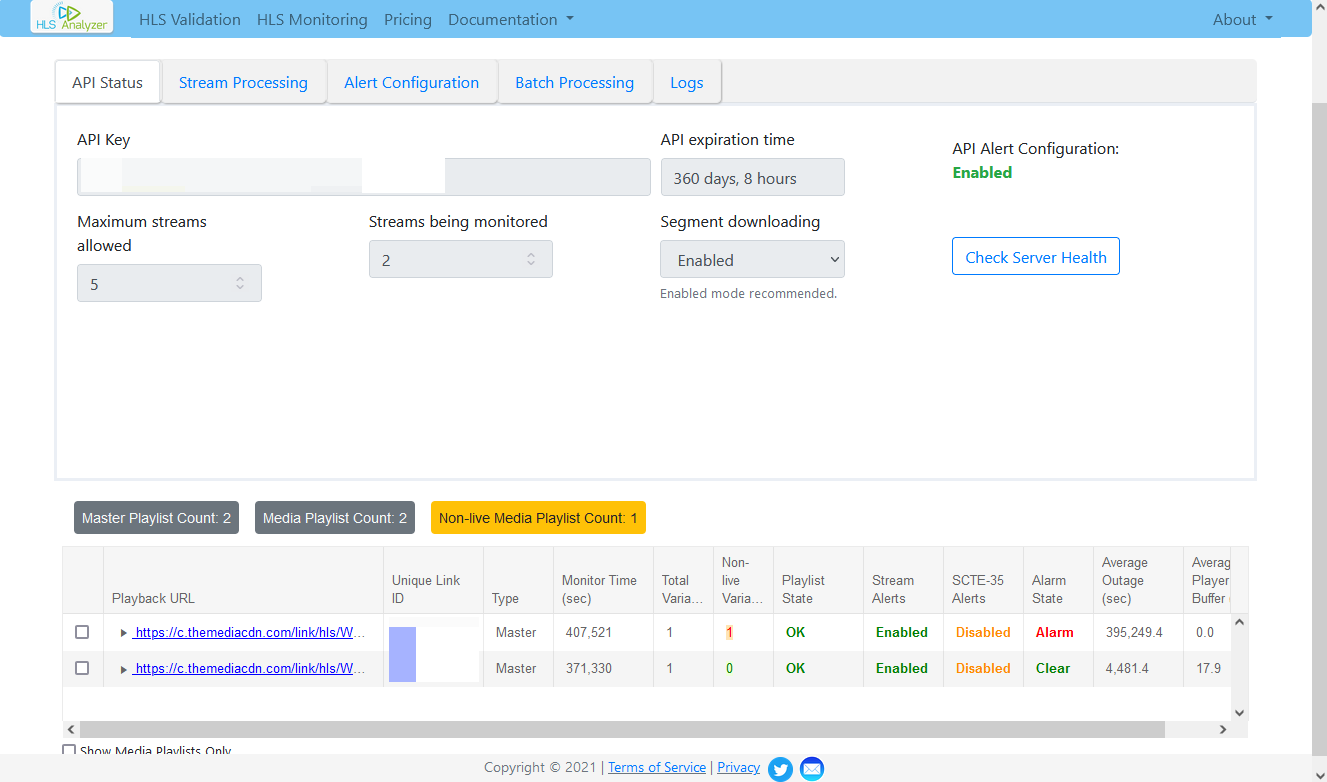Expand the Documentation menu
Screen dimensions: 1327x782
click(510, 18)
